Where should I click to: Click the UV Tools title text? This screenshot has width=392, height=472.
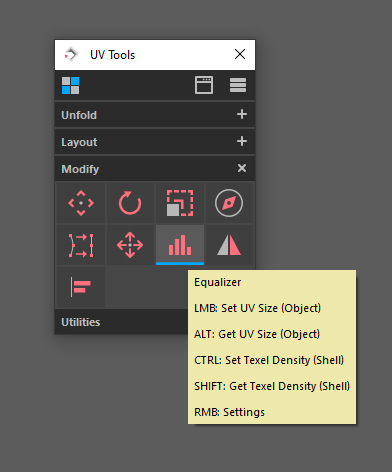(112, 55)
